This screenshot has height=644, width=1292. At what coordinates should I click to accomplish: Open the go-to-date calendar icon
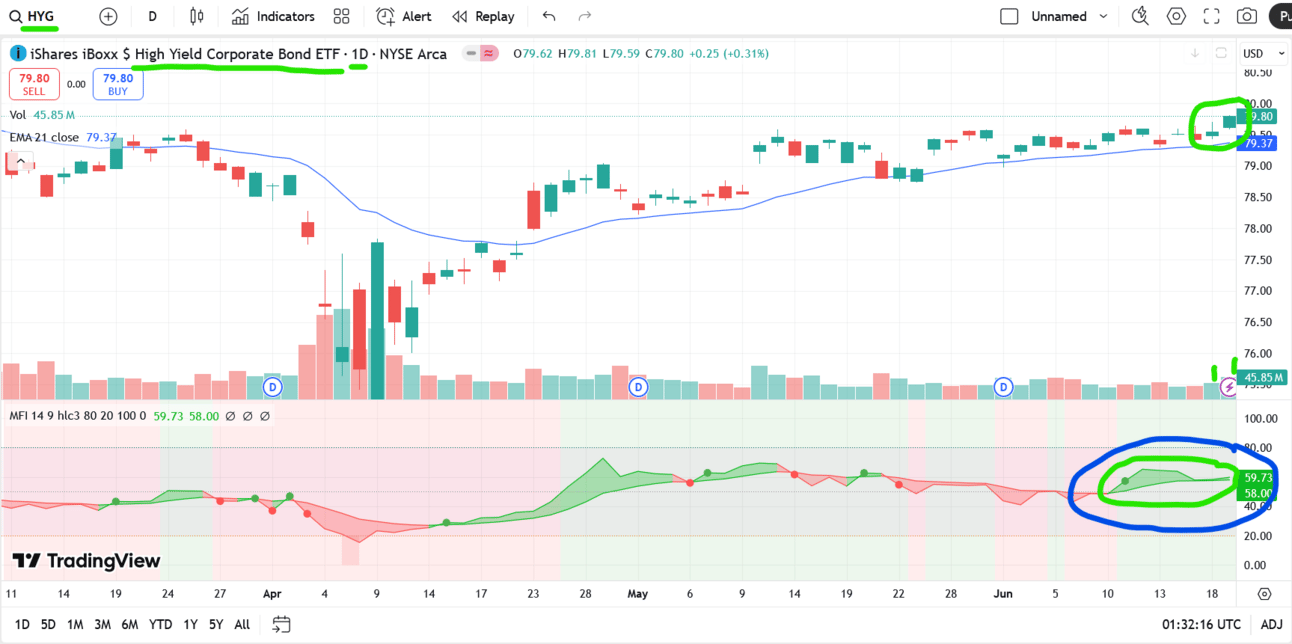(281, 624)
